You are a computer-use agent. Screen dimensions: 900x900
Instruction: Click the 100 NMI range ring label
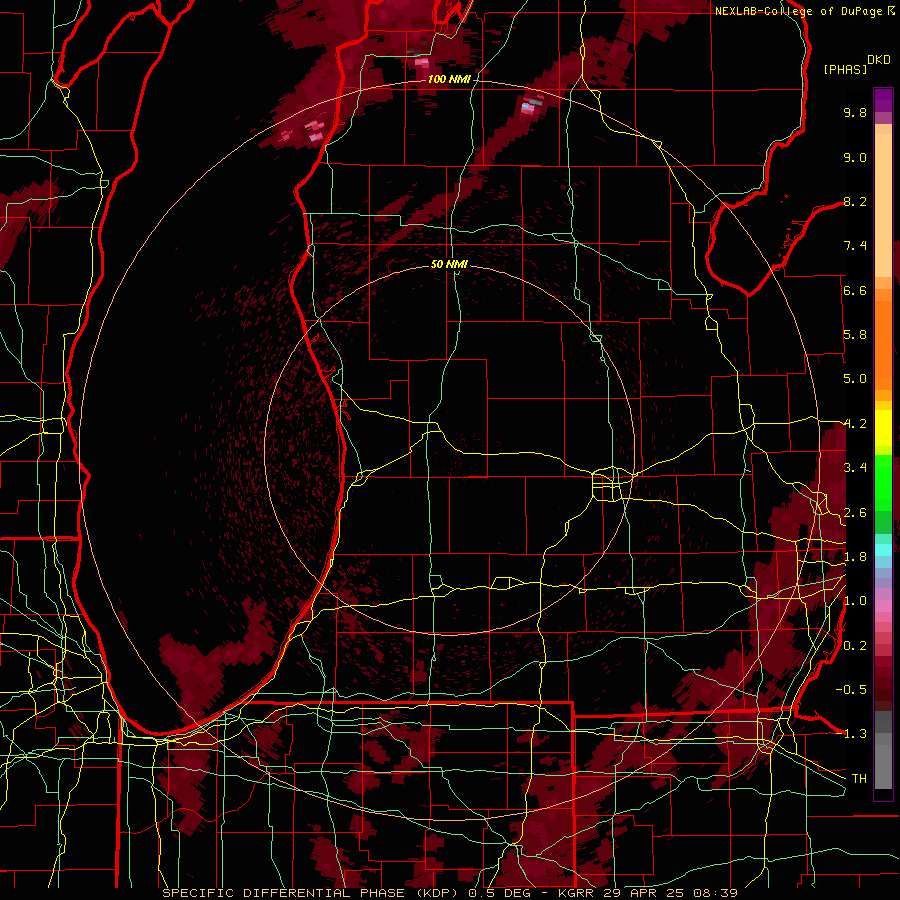(449, 79)
